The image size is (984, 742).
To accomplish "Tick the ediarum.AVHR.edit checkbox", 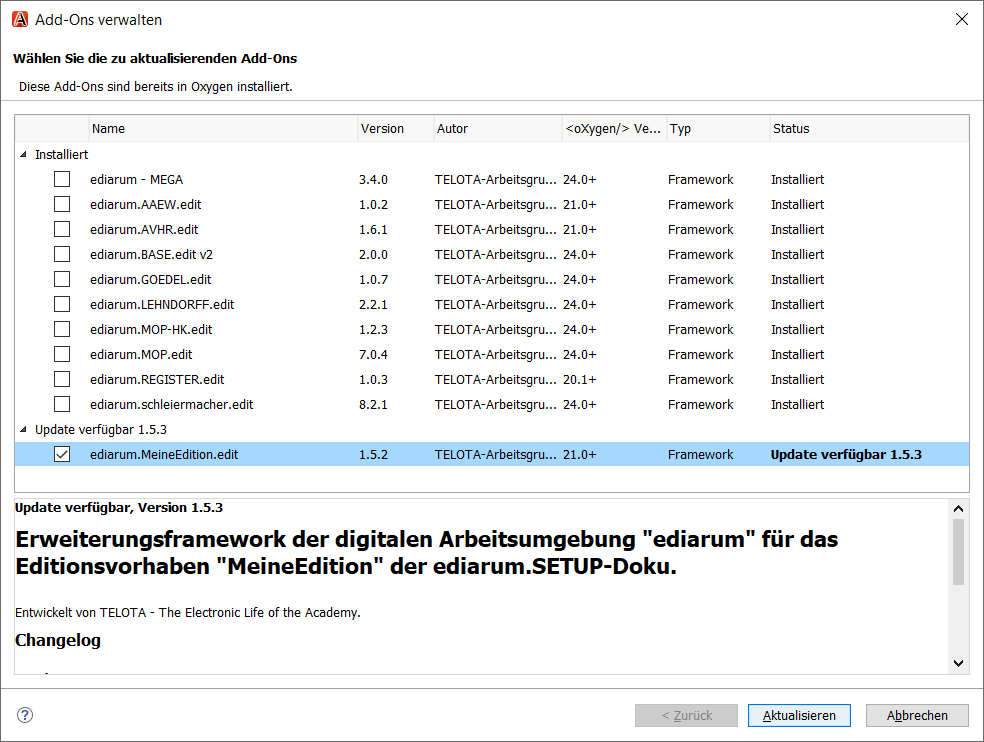I will coord(62,230).
